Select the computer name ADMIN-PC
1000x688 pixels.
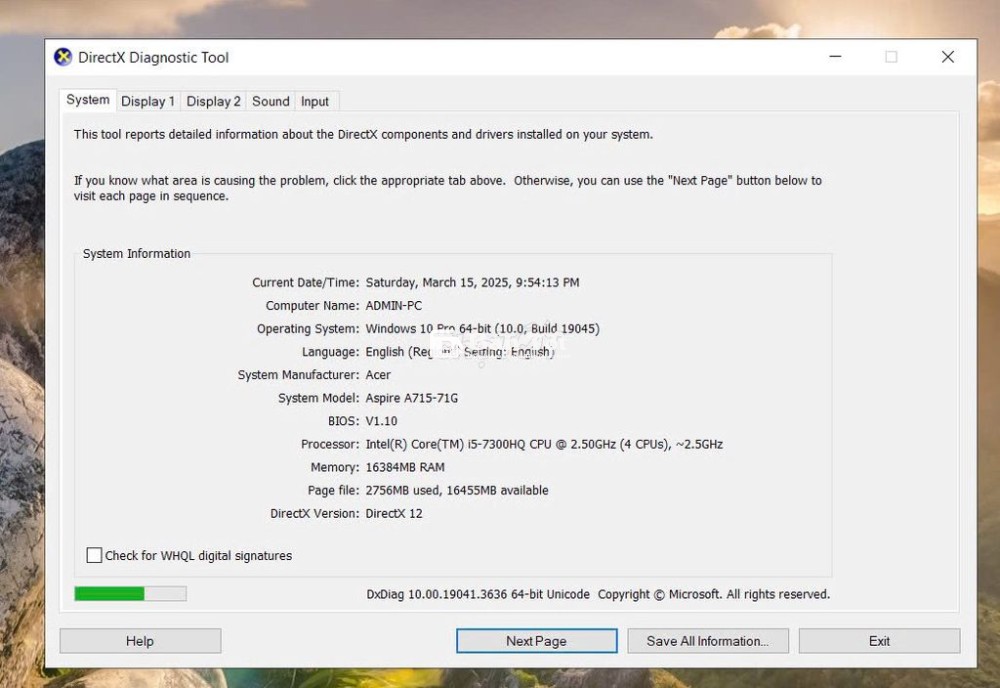point(393,305)
